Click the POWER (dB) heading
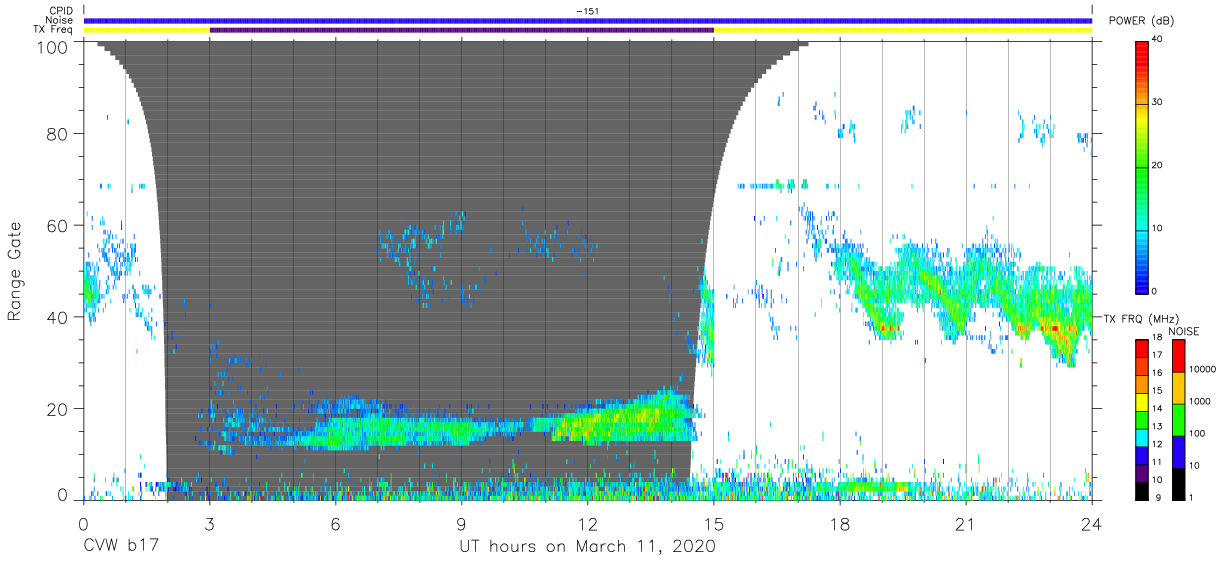Image resolution: width=1228 pixels, height=567 pixels. tap(1140, 22)
